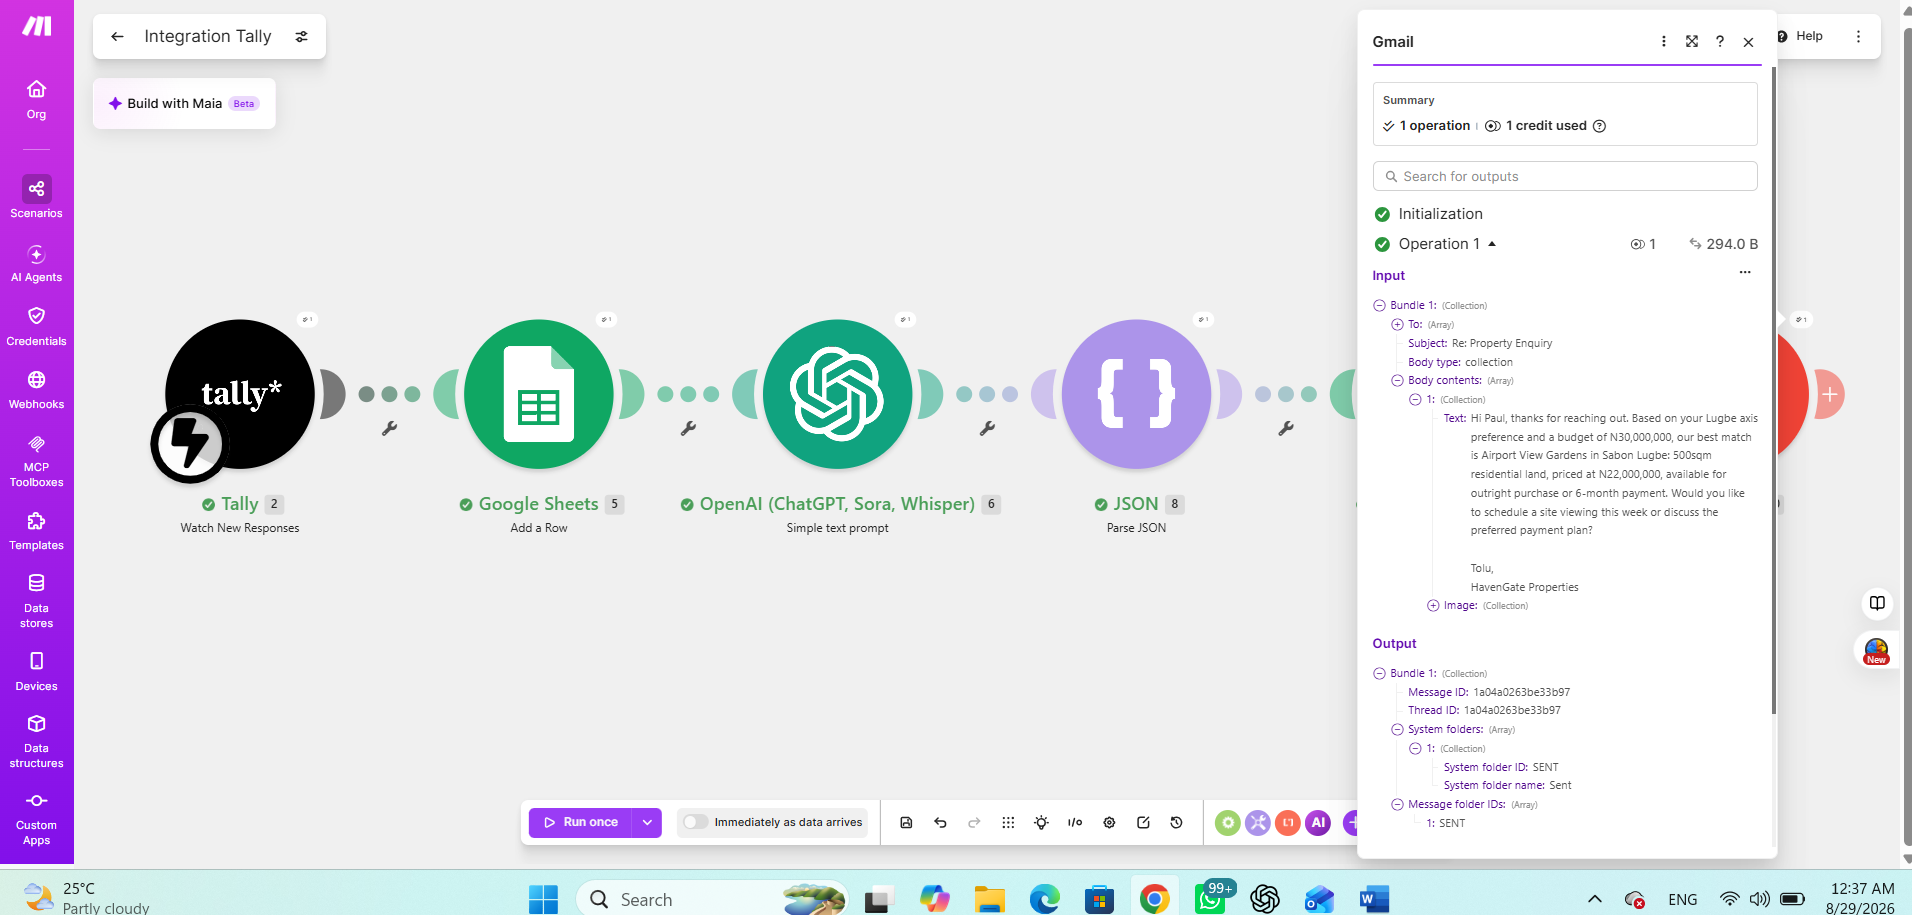Go back using the arrow button
1912x915 pixels.
click(117, 36)
